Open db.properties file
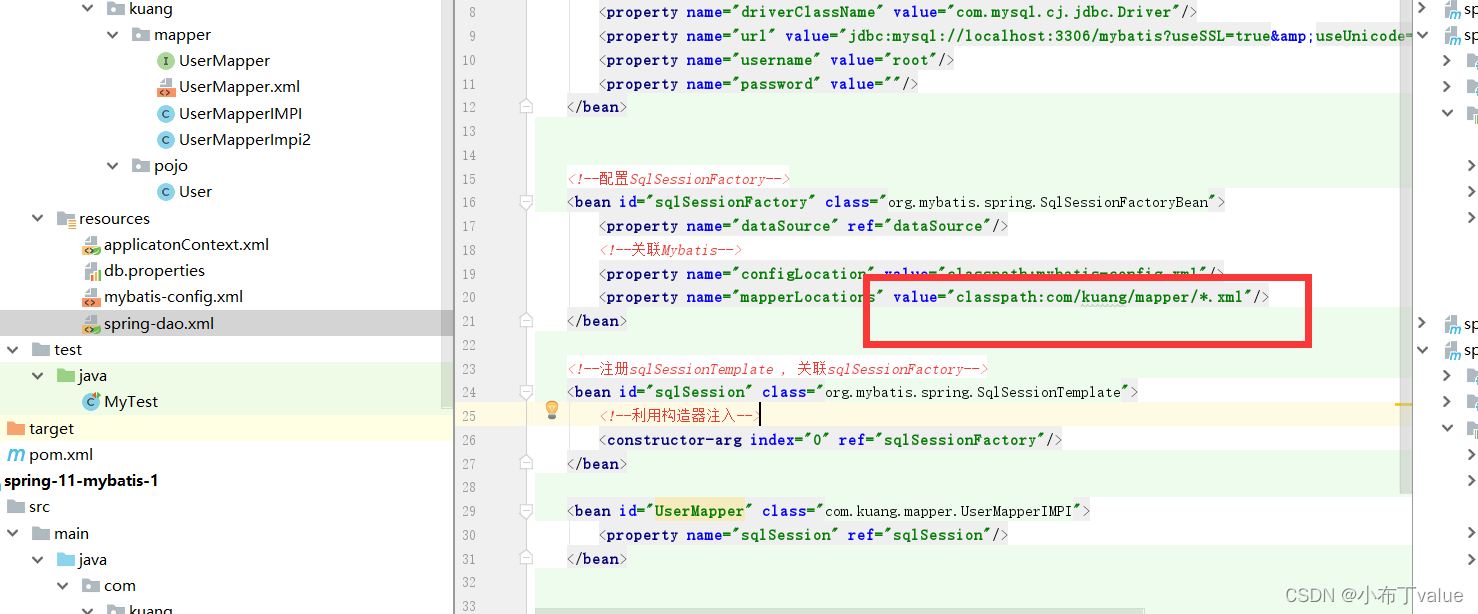 [x=154, y=271]
